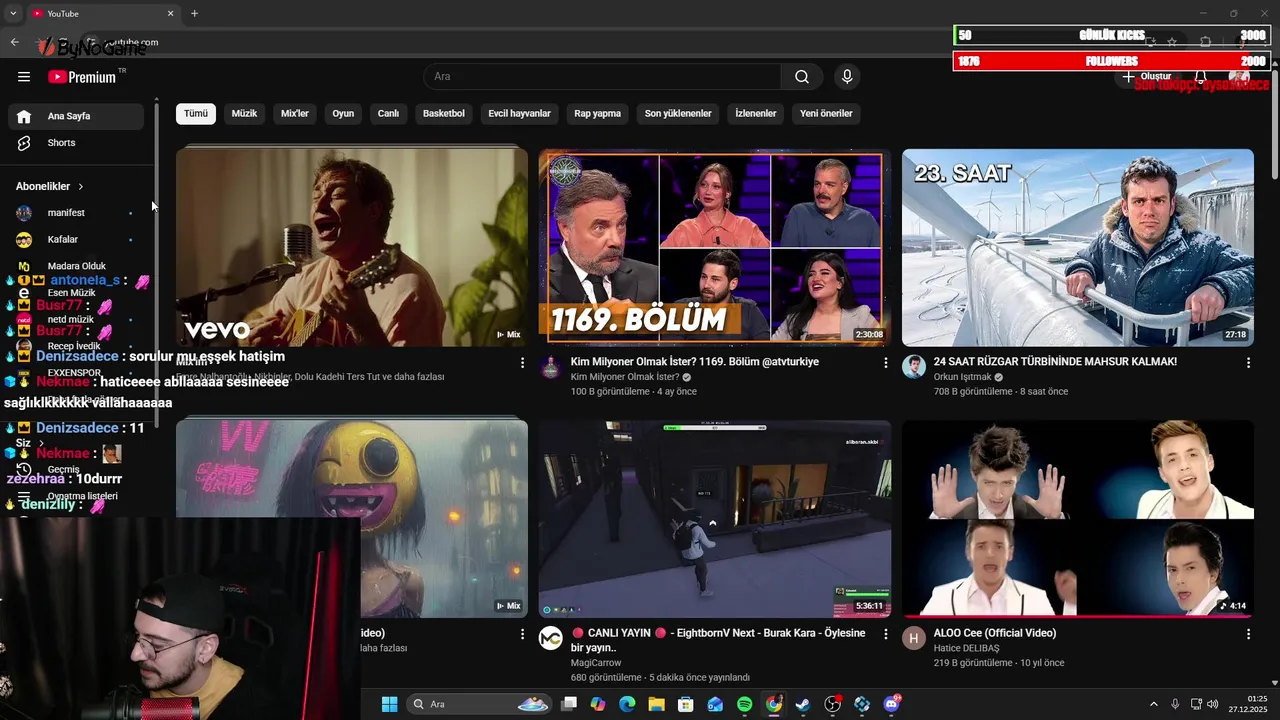Open three-dot menu for EightbornV live stream
This screenshot has width=1280, height=720.
point(885,634)
